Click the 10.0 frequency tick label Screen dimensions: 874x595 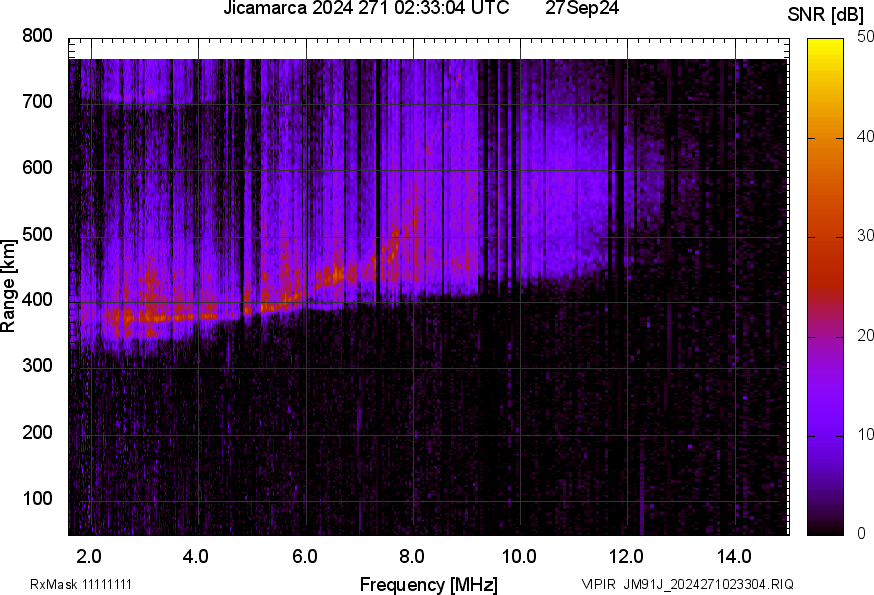519,557
